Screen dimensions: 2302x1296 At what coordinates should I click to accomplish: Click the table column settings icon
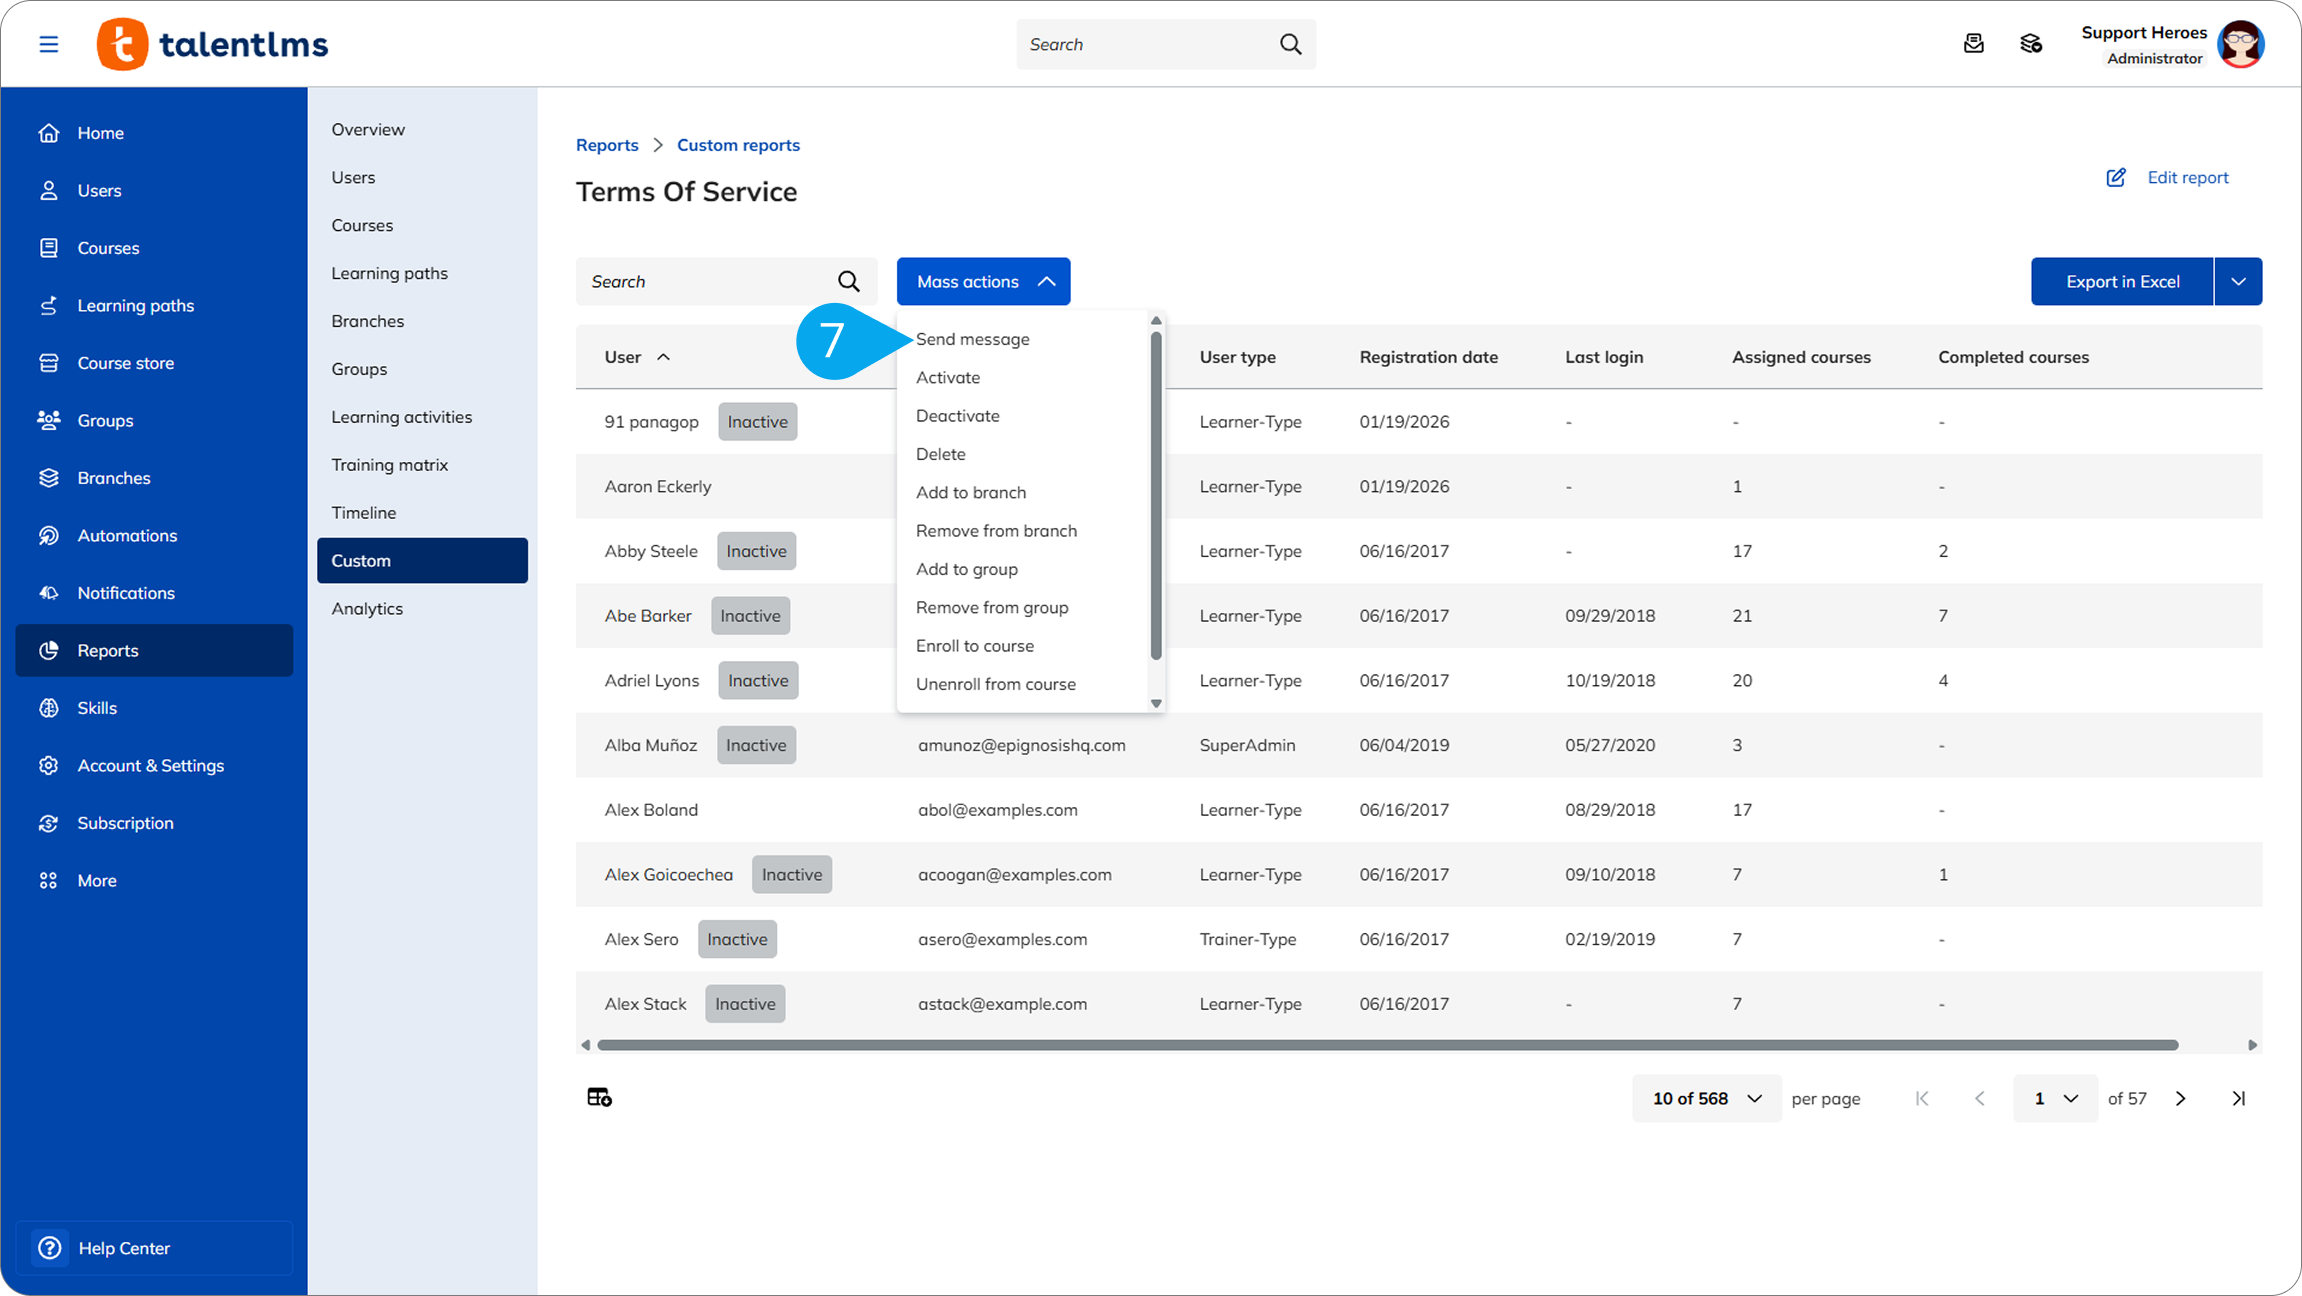coord(599,1097)
